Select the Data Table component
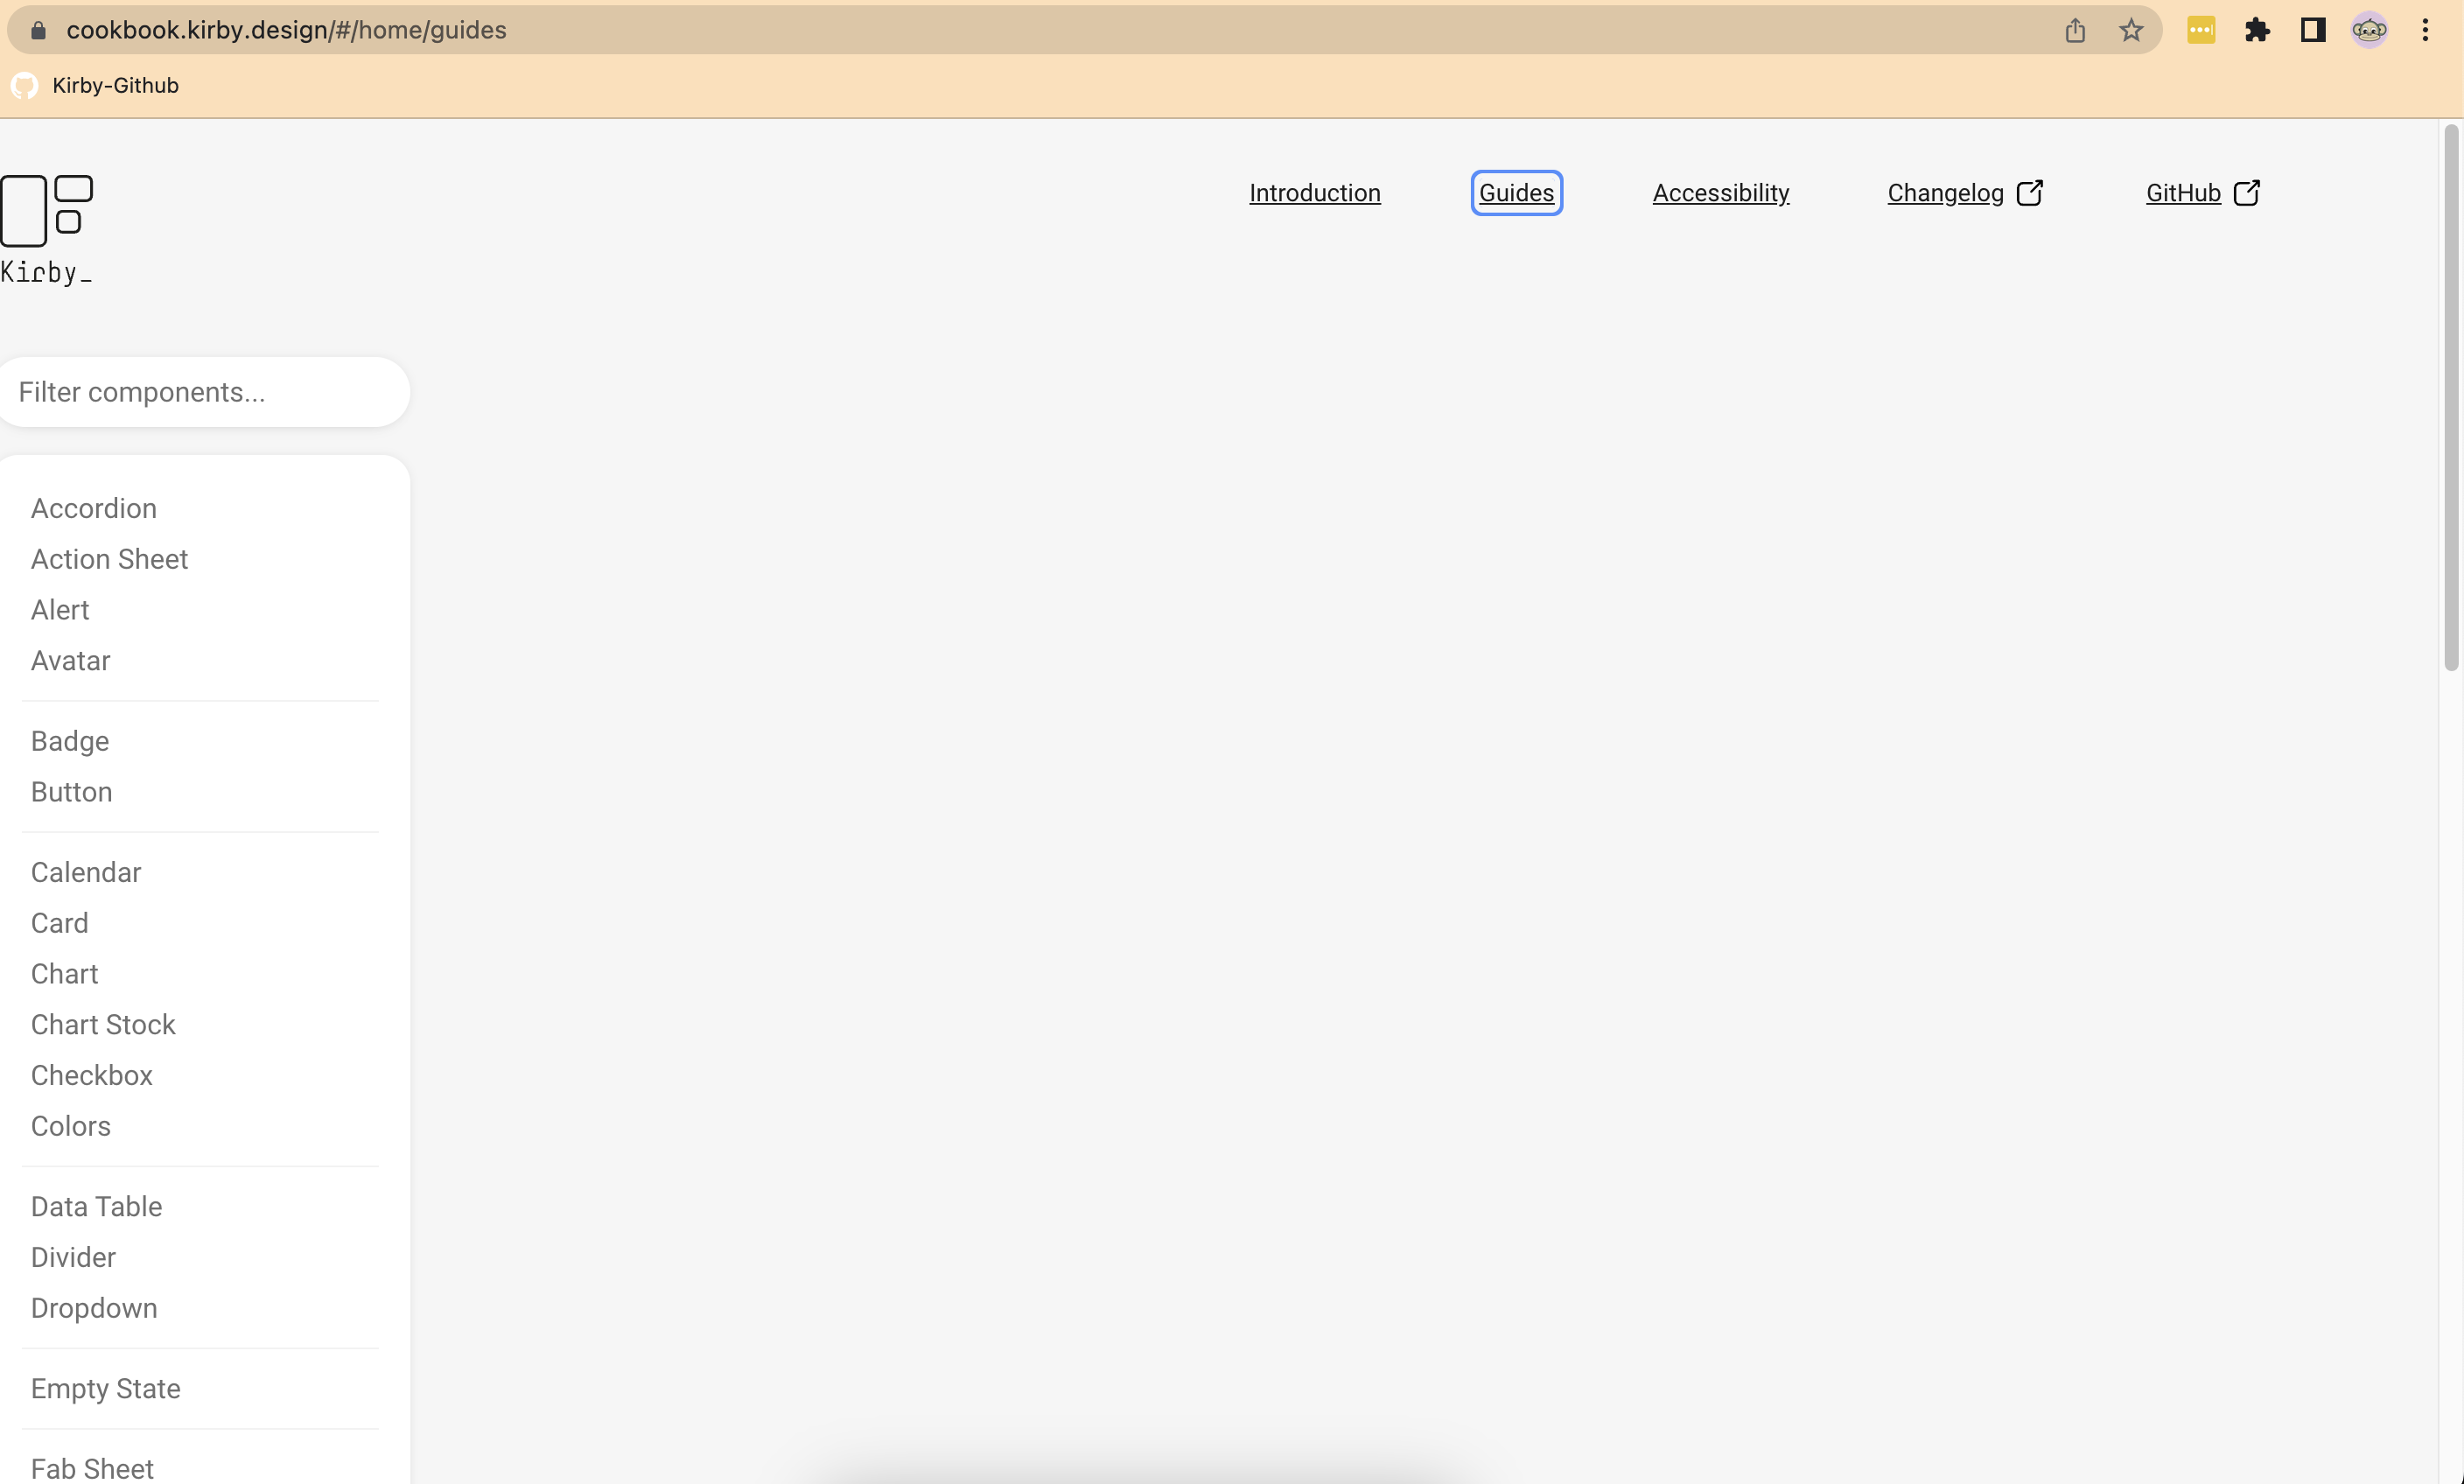Viewport: 2464px width, 1484px height. (96, 1206)
